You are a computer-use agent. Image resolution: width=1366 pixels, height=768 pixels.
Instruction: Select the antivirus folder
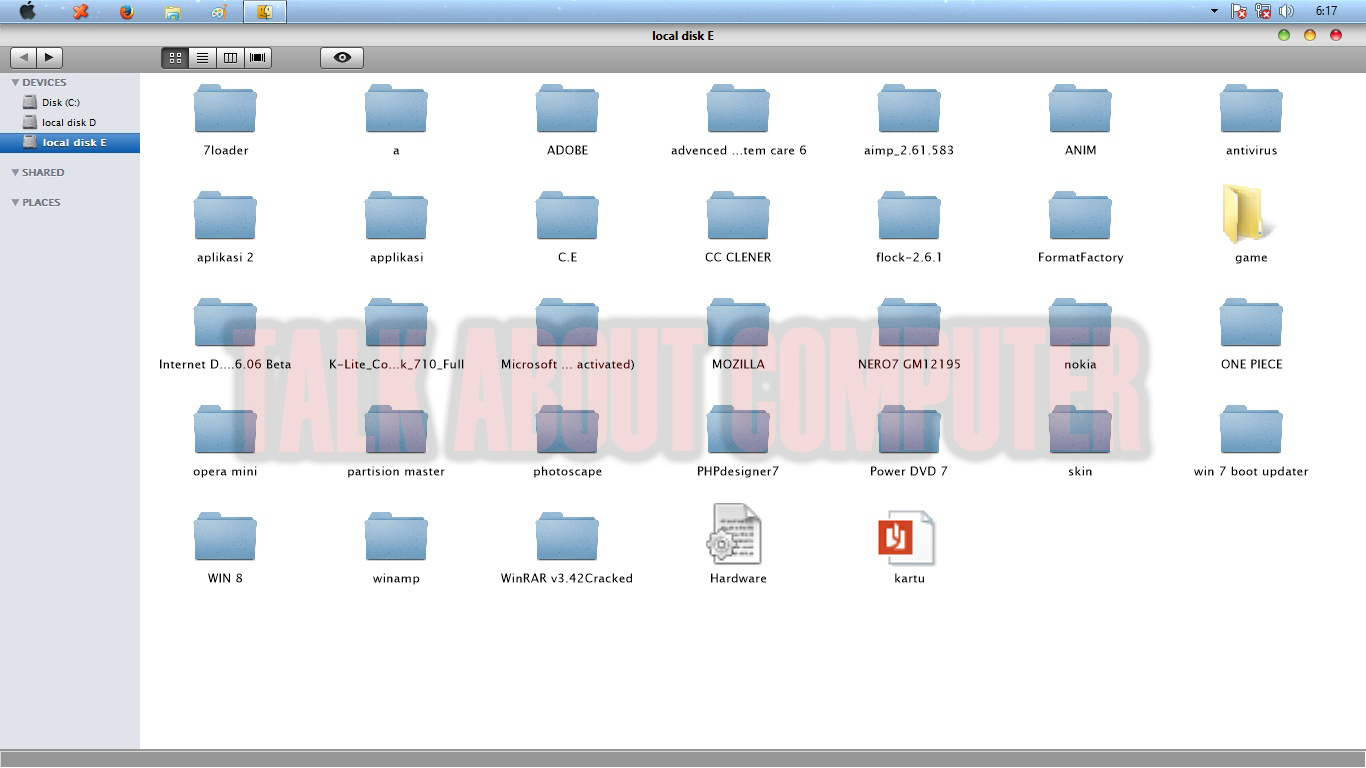[x=1251, y=120]
